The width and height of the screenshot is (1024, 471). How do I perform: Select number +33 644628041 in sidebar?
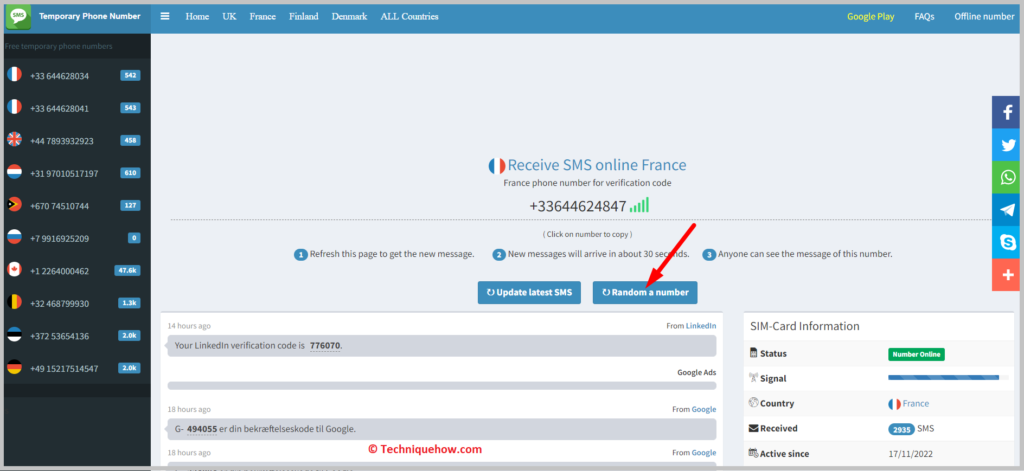click(x=59, y=108)
